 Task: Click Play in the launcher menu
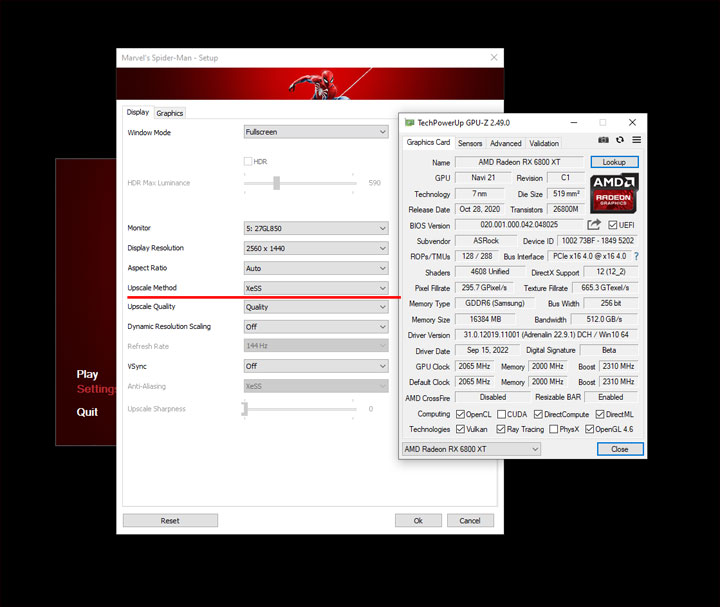click(x=87, y=374)
